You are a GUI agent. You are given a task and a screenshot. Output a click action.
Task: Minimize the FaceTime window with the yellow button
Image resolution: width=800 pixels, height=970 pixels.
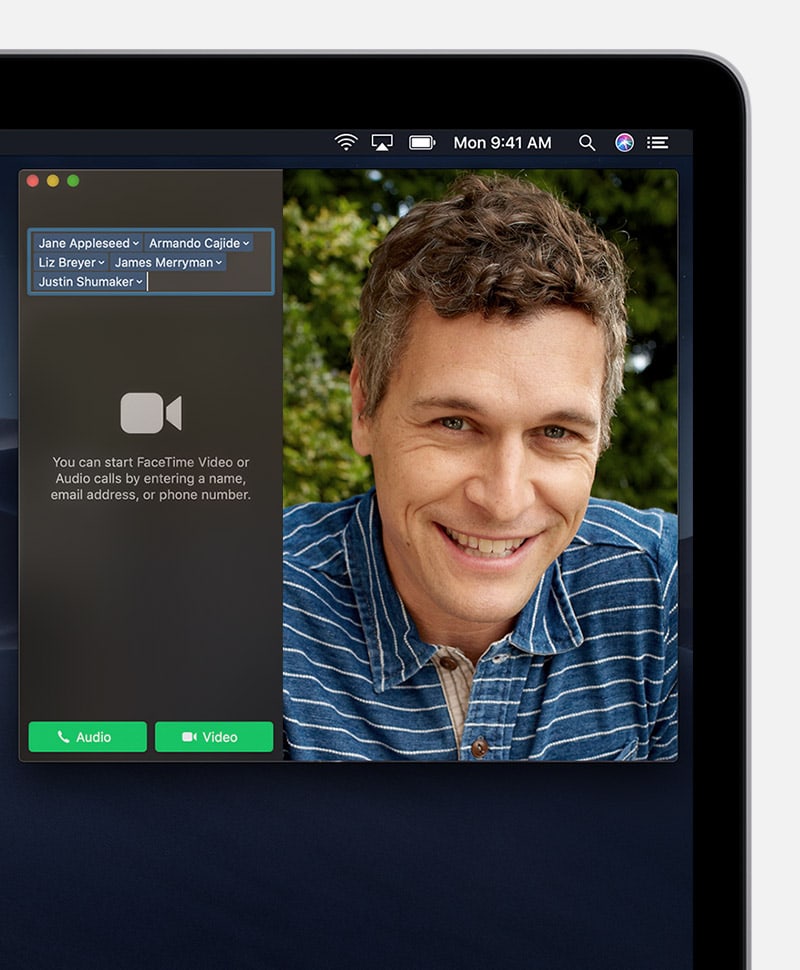(53, 181)
